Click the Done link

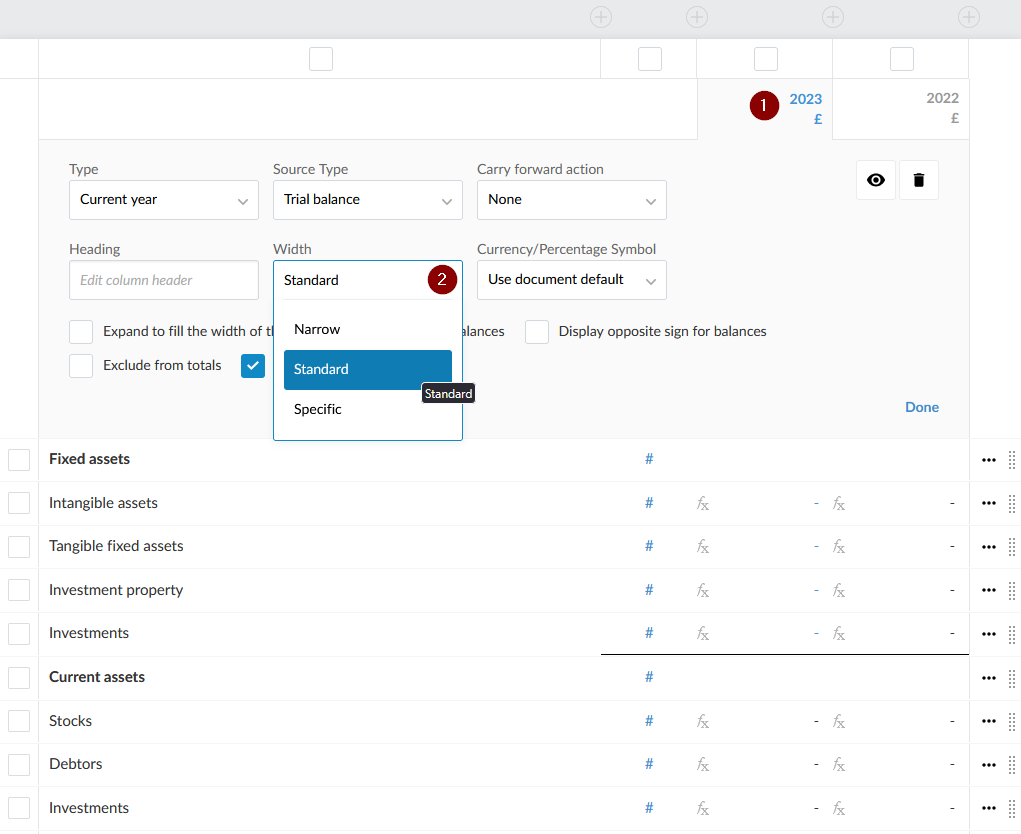tap(921, 407)
